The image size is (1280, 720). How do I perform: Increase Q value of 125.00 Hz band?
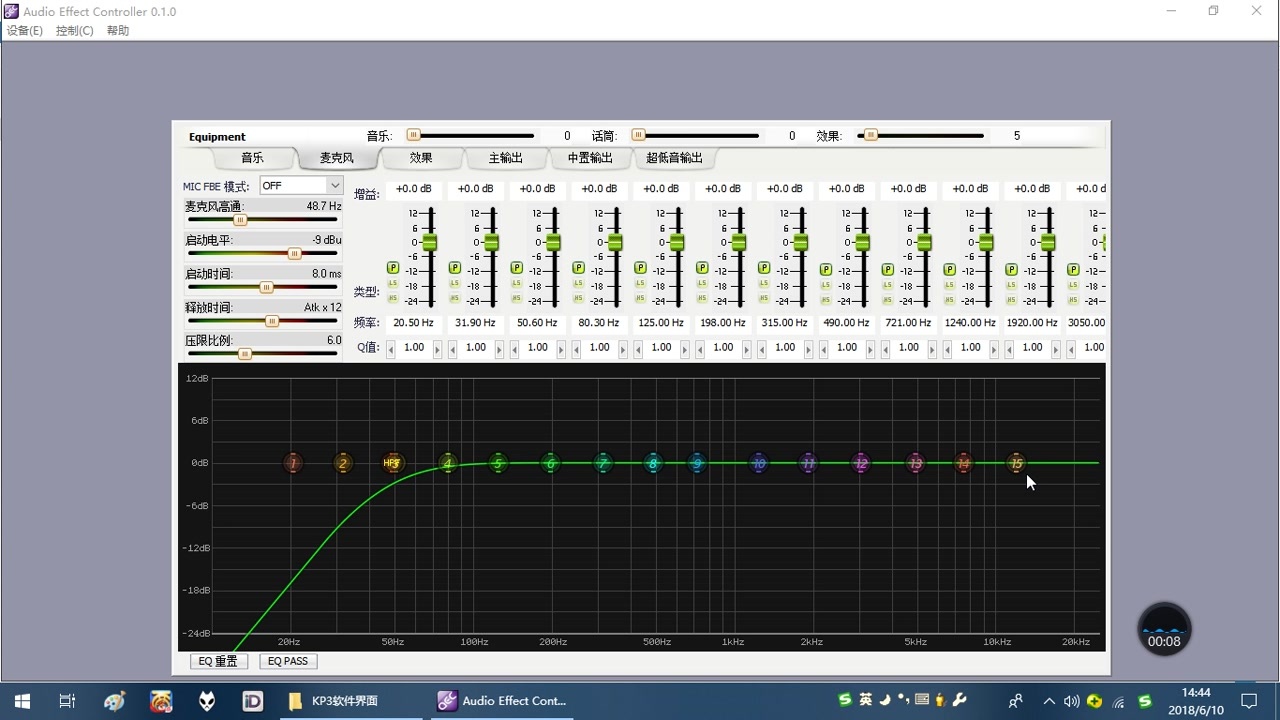(685, 348)
